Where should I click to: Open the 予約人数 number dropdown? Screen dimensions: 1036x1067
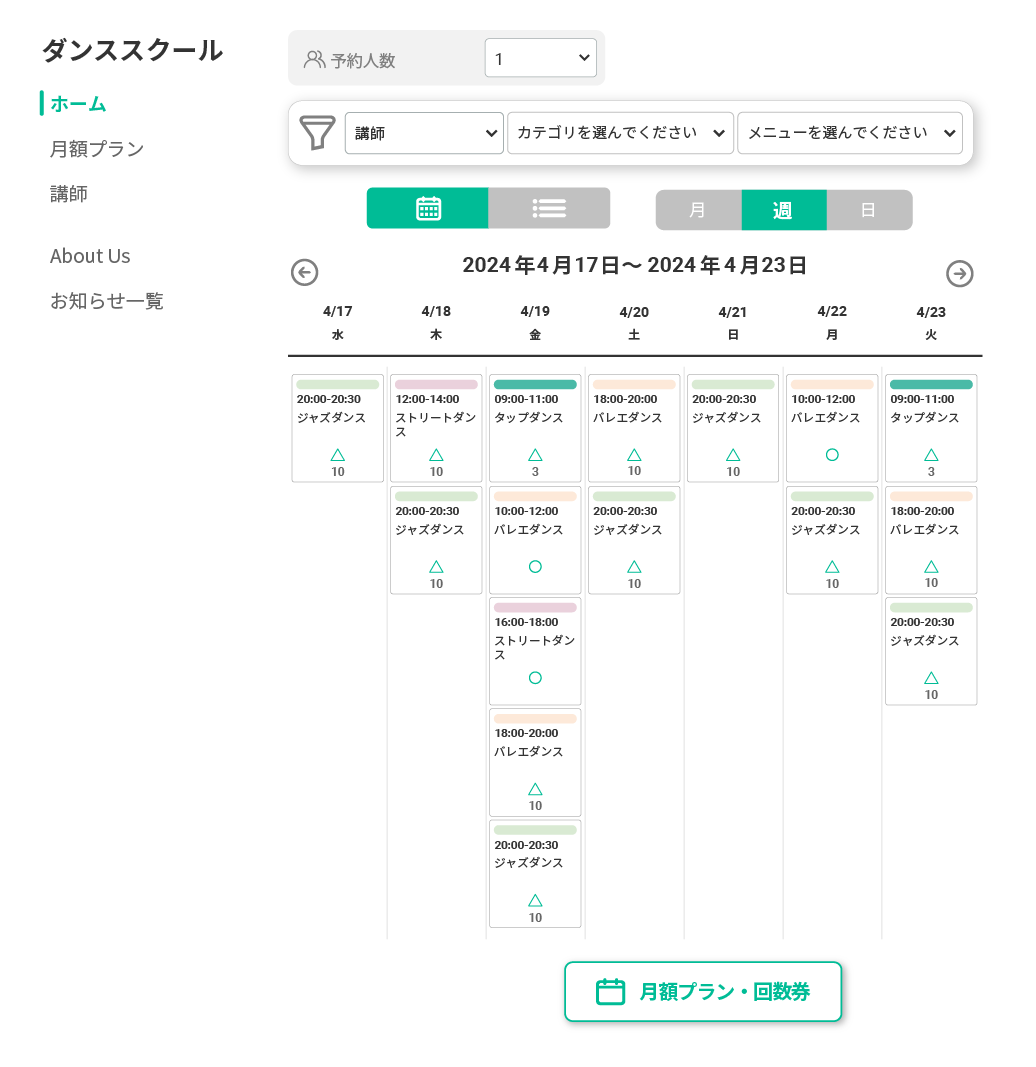(540, 59)
